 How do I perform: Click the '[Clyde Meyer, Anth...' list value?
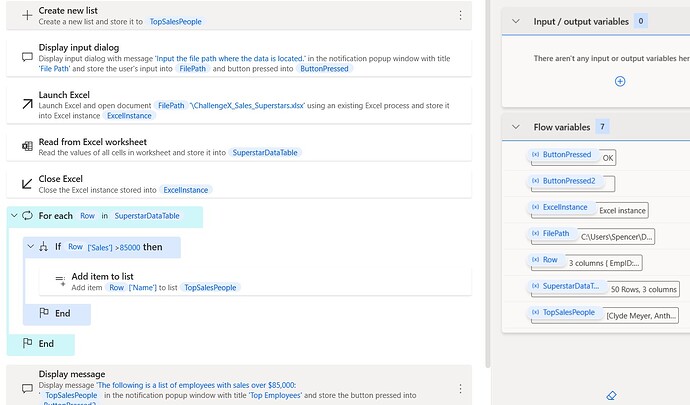click(x=641, y=316)
